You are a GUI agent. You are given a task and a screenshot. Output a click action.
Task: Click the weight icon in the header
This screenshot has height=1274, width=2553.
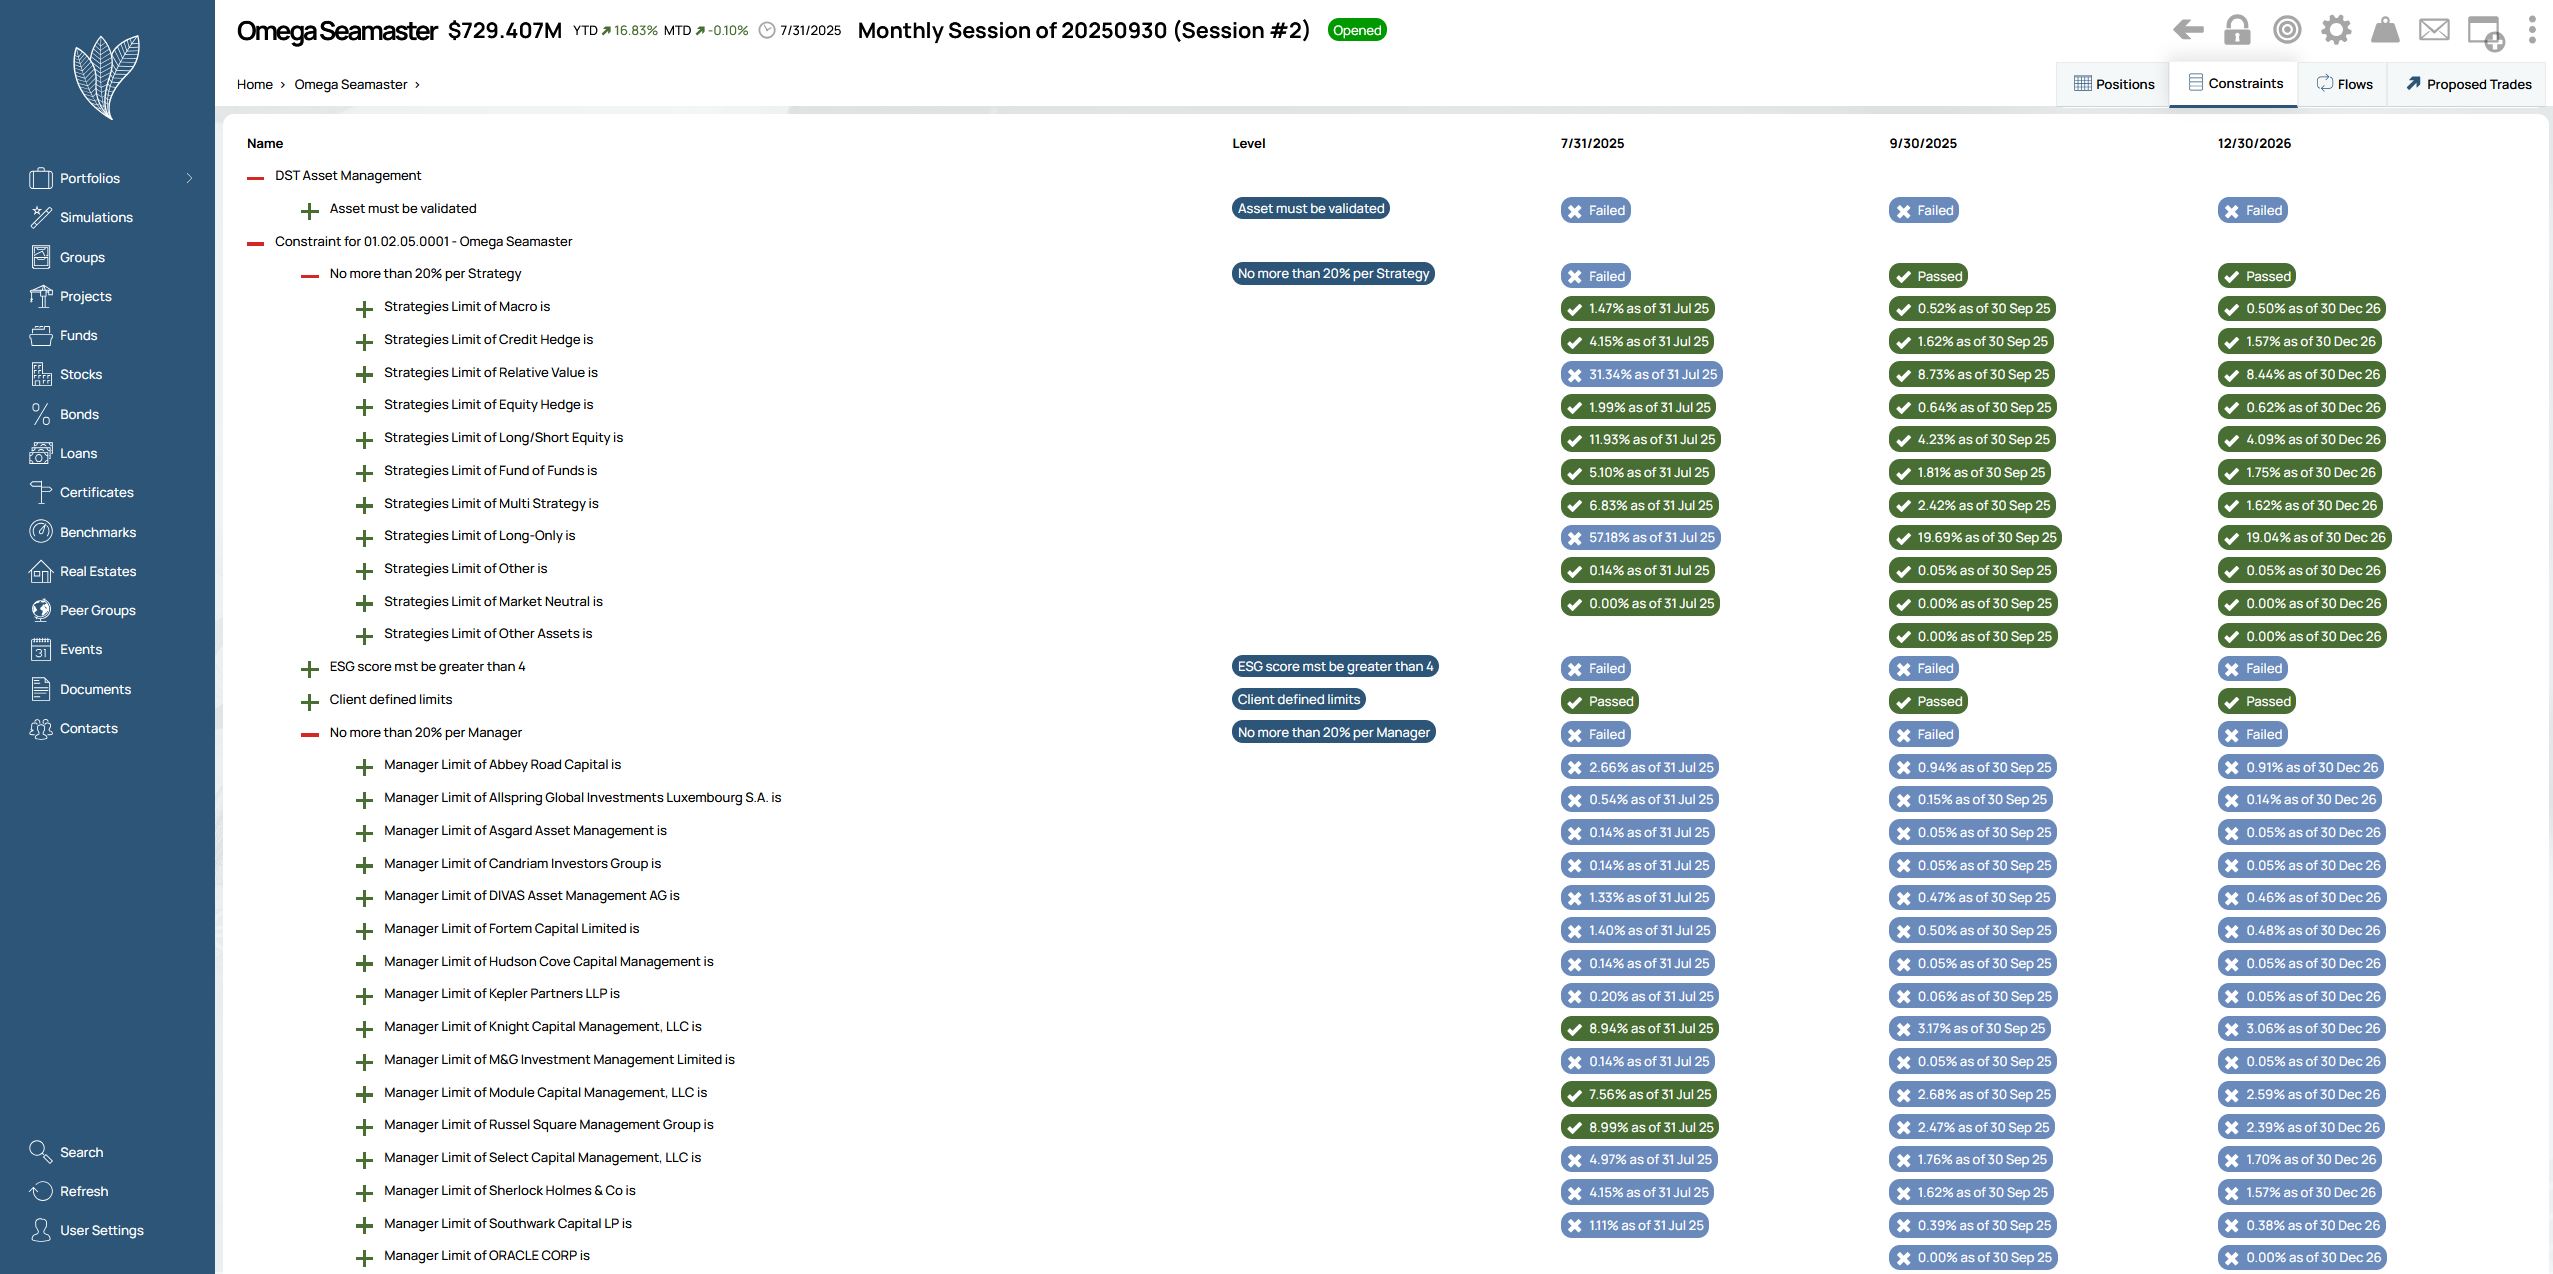point(2385,30)
